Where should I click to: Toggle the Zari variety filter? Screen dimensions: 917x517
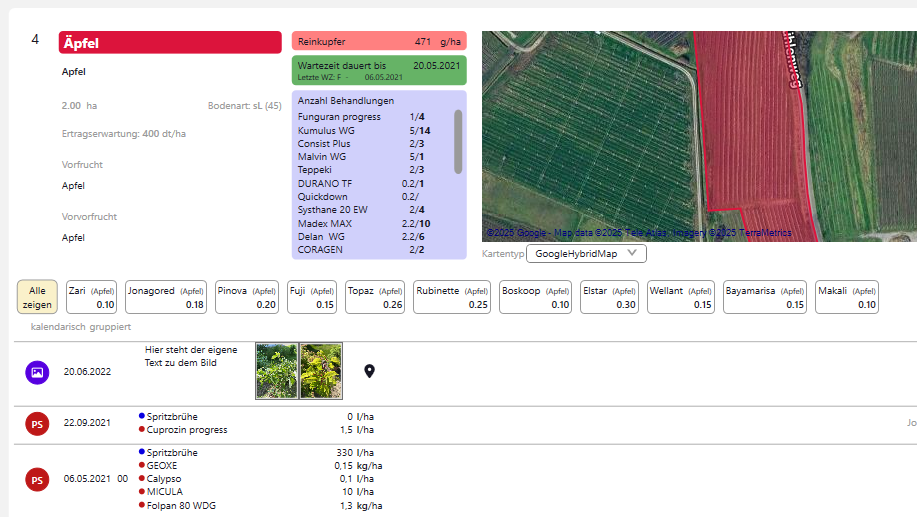[x=91, y=297]
